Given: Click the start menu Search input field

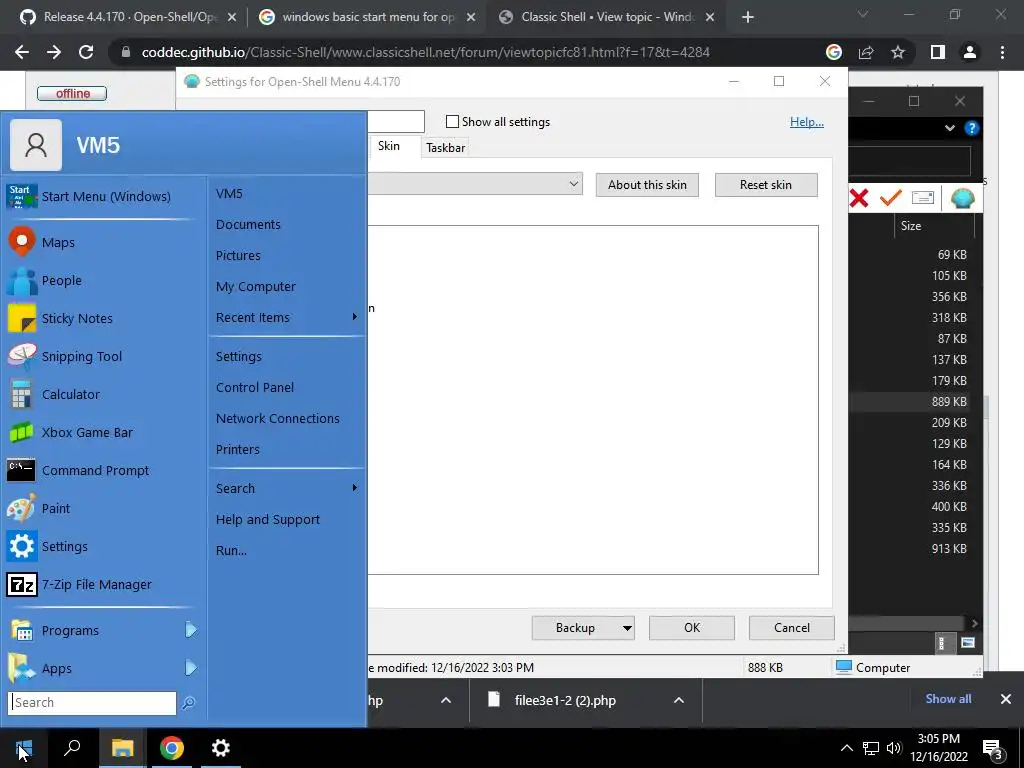Looking at the screenshot, I should click(92, 703).
